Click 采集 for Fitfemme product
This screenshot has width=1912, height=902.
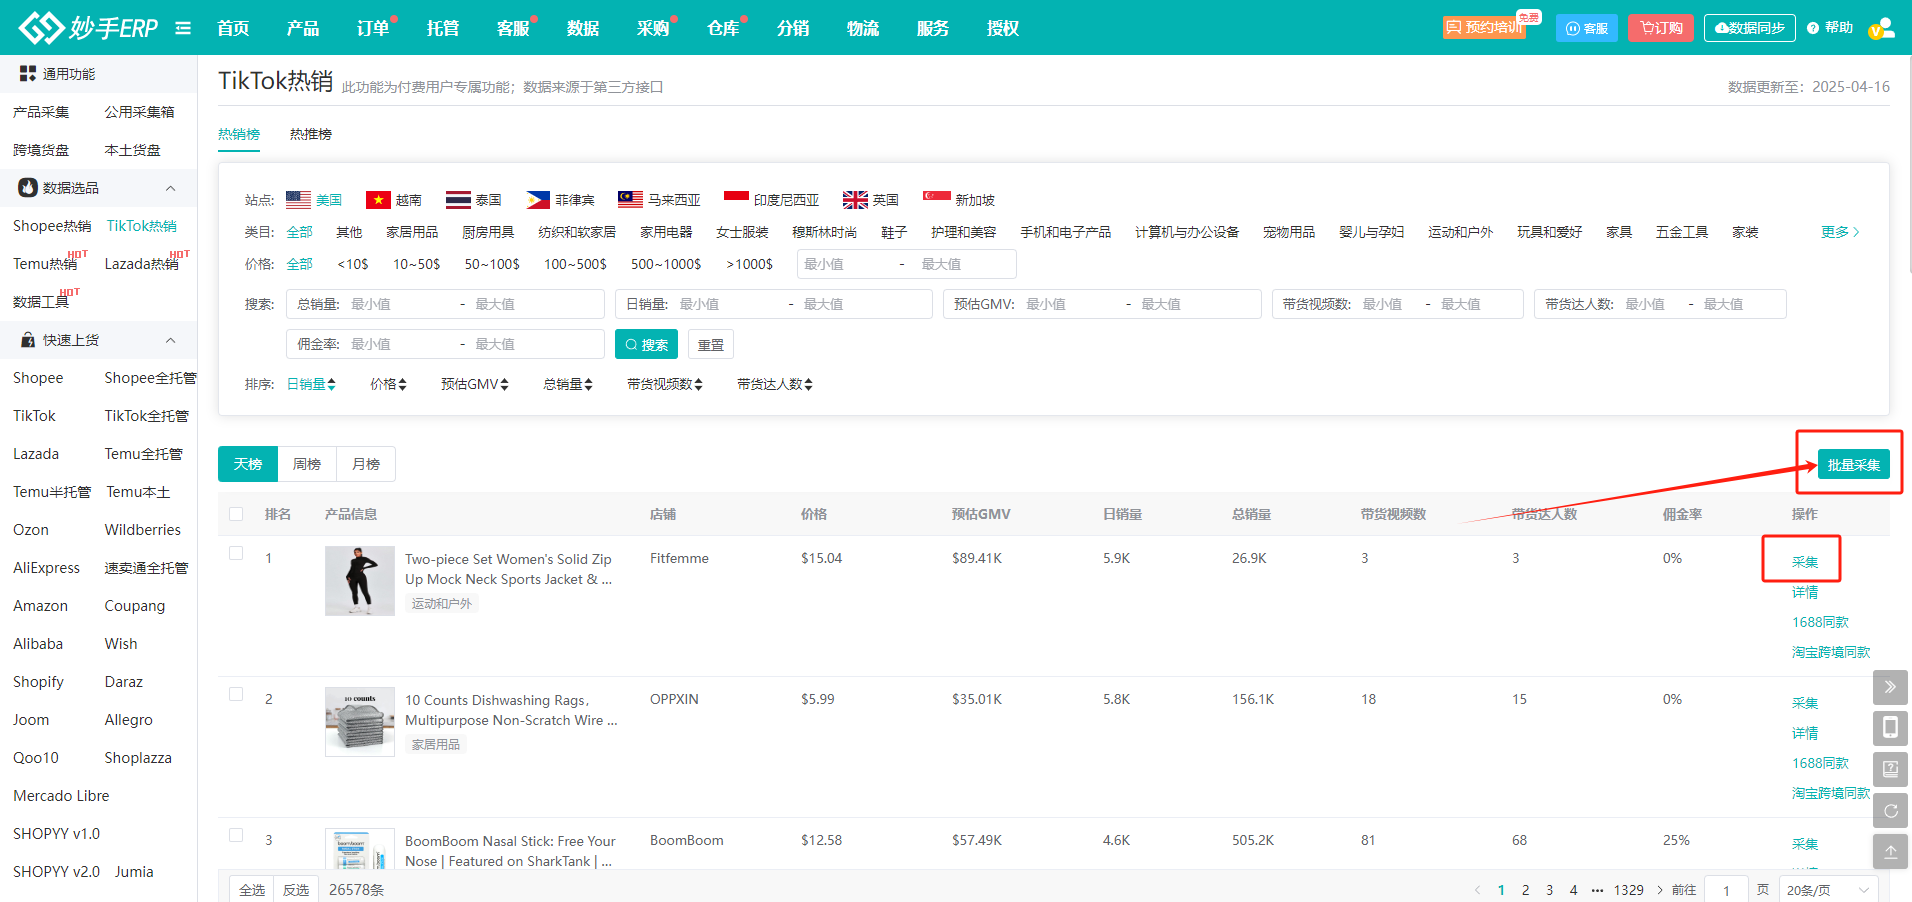(1805, 562)
